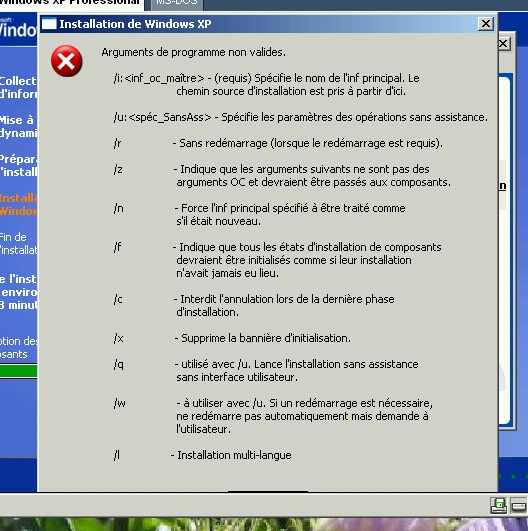Close the Installation de Windows XP dialog
528x531 pixels.
click(485, 24)
